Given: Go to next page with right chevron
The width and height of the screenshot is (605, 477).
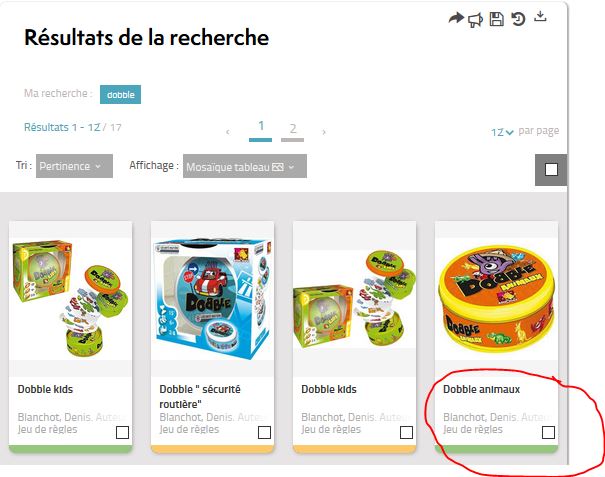Looking at the screenshot, I should coord(324,132).
